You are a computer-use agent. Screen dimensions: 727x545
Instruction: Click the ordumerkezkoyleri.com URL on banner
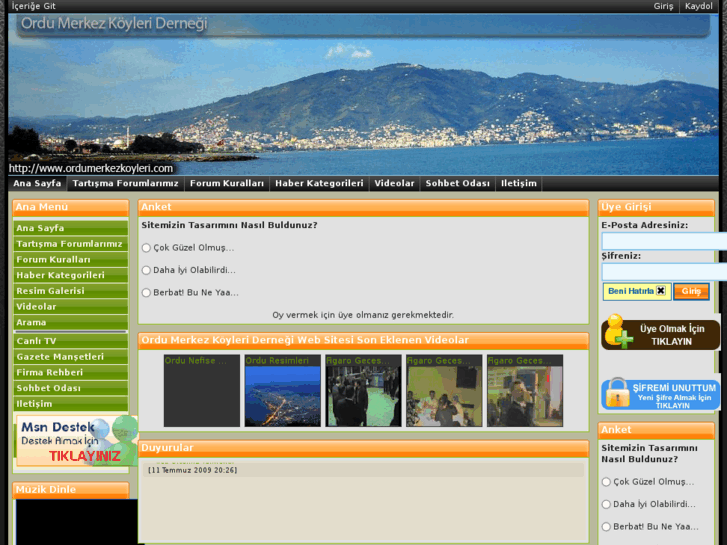coord(91,168)
